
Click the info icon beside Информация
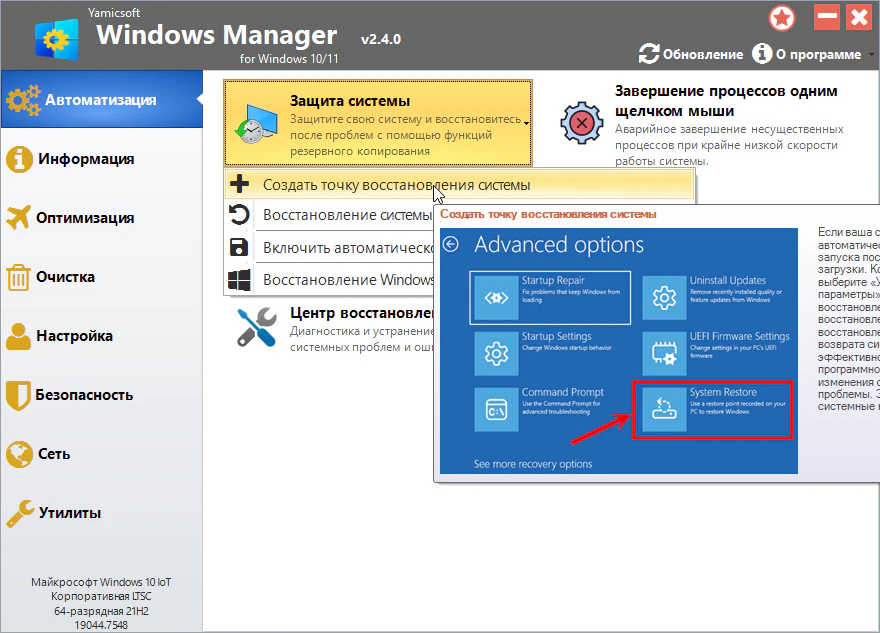click(x=19, y=159)
